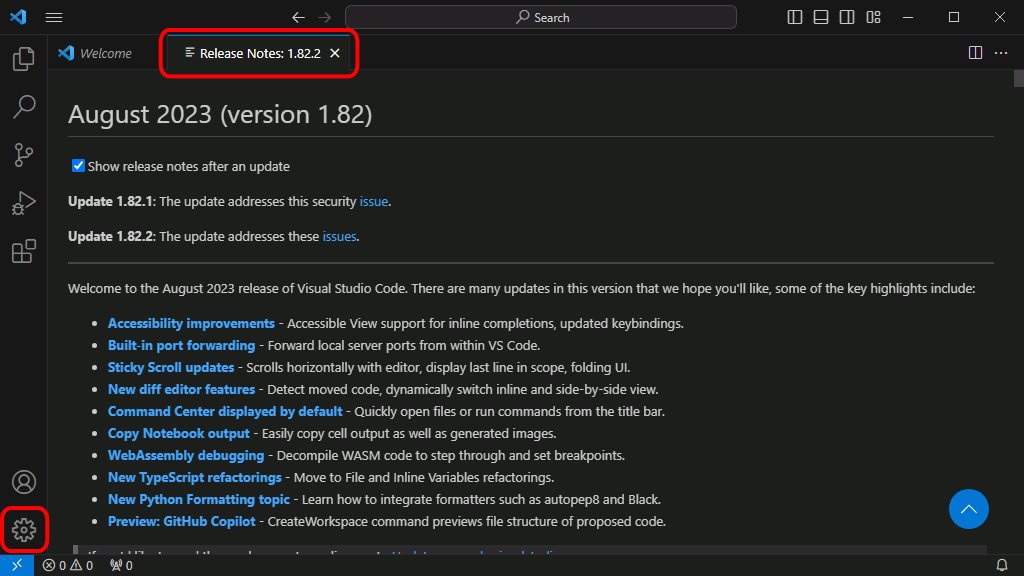Switch to the Welcome tab

point(95,53)
